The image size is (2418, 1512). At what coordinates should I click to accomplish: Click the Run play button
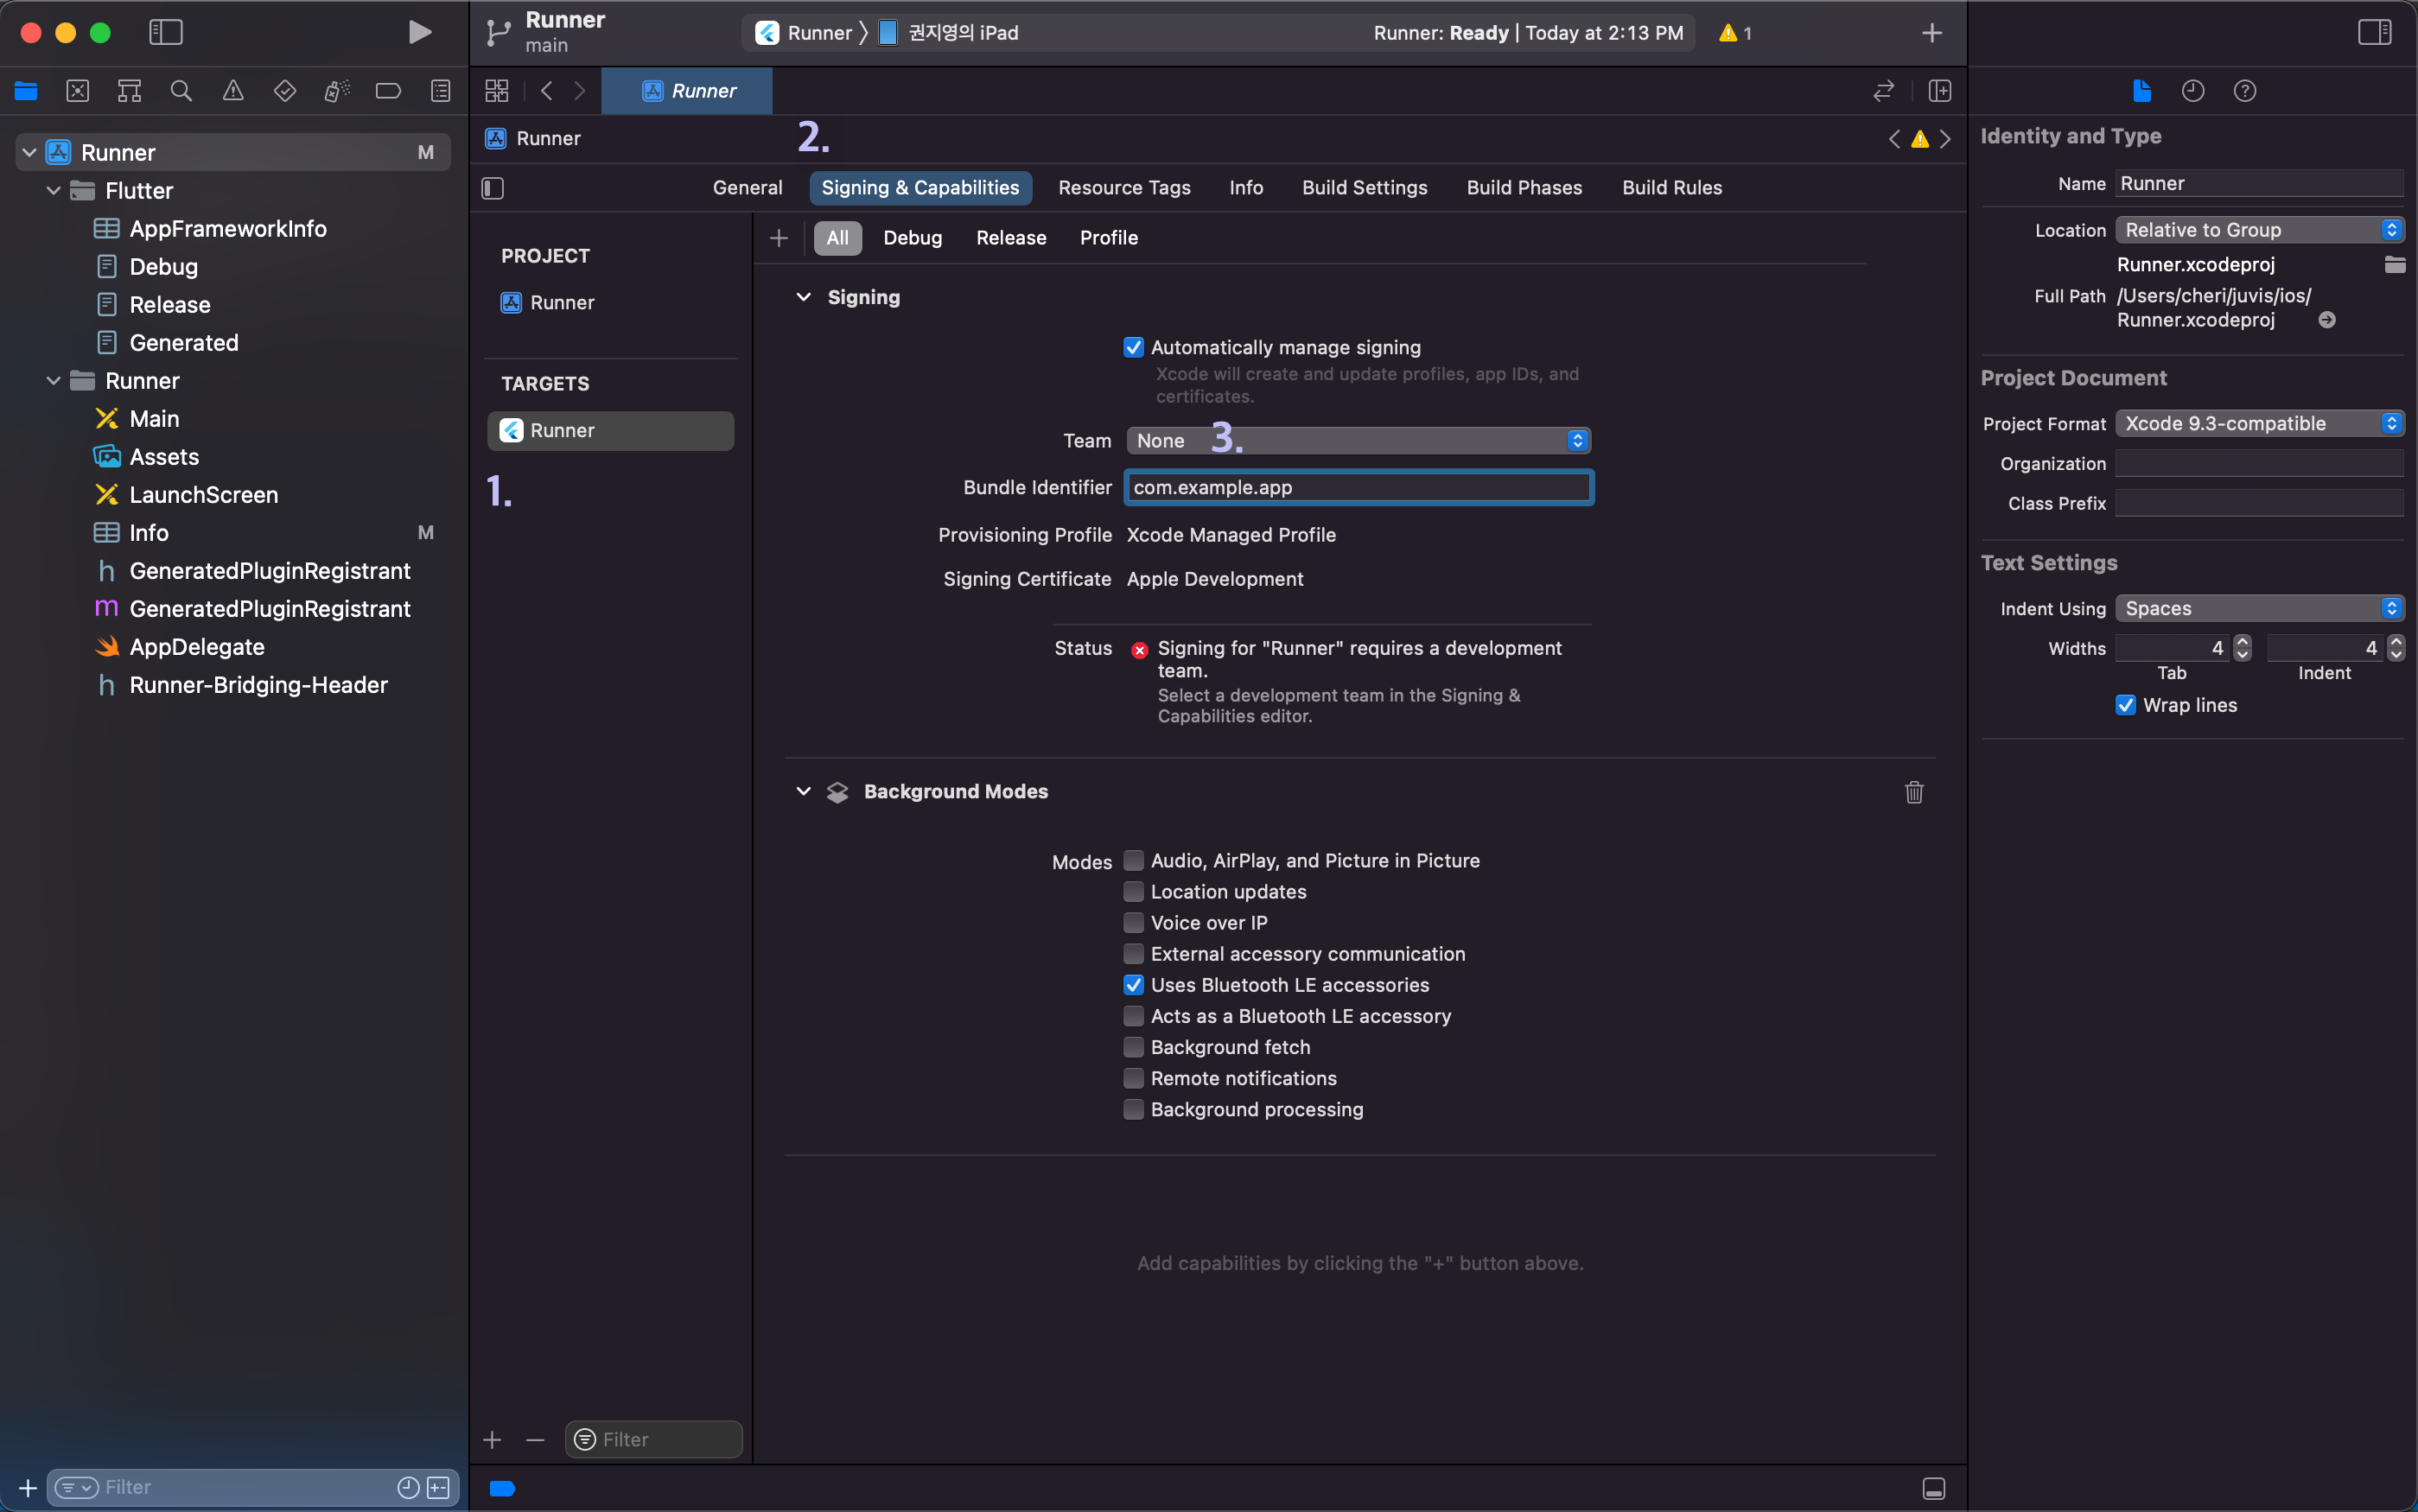click(x=420, y=32)
